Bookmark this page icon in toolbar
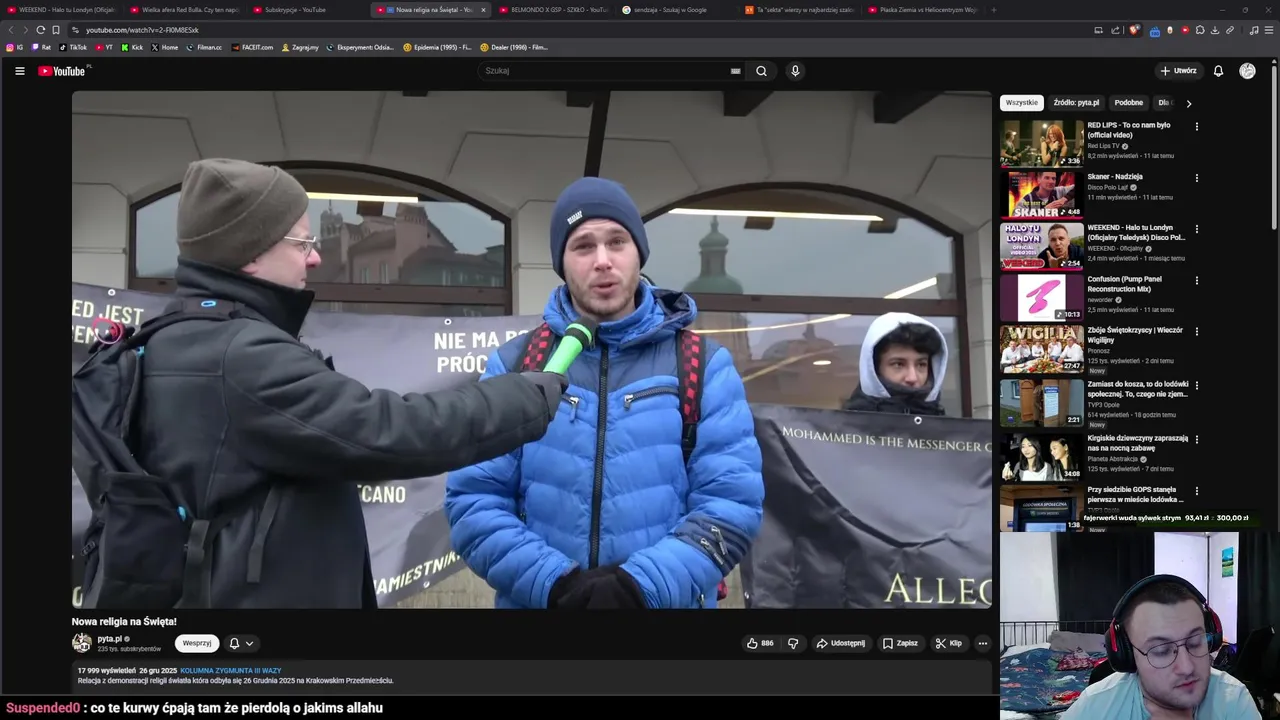Viewport: 1280px width, 720px height. point(56,30)
